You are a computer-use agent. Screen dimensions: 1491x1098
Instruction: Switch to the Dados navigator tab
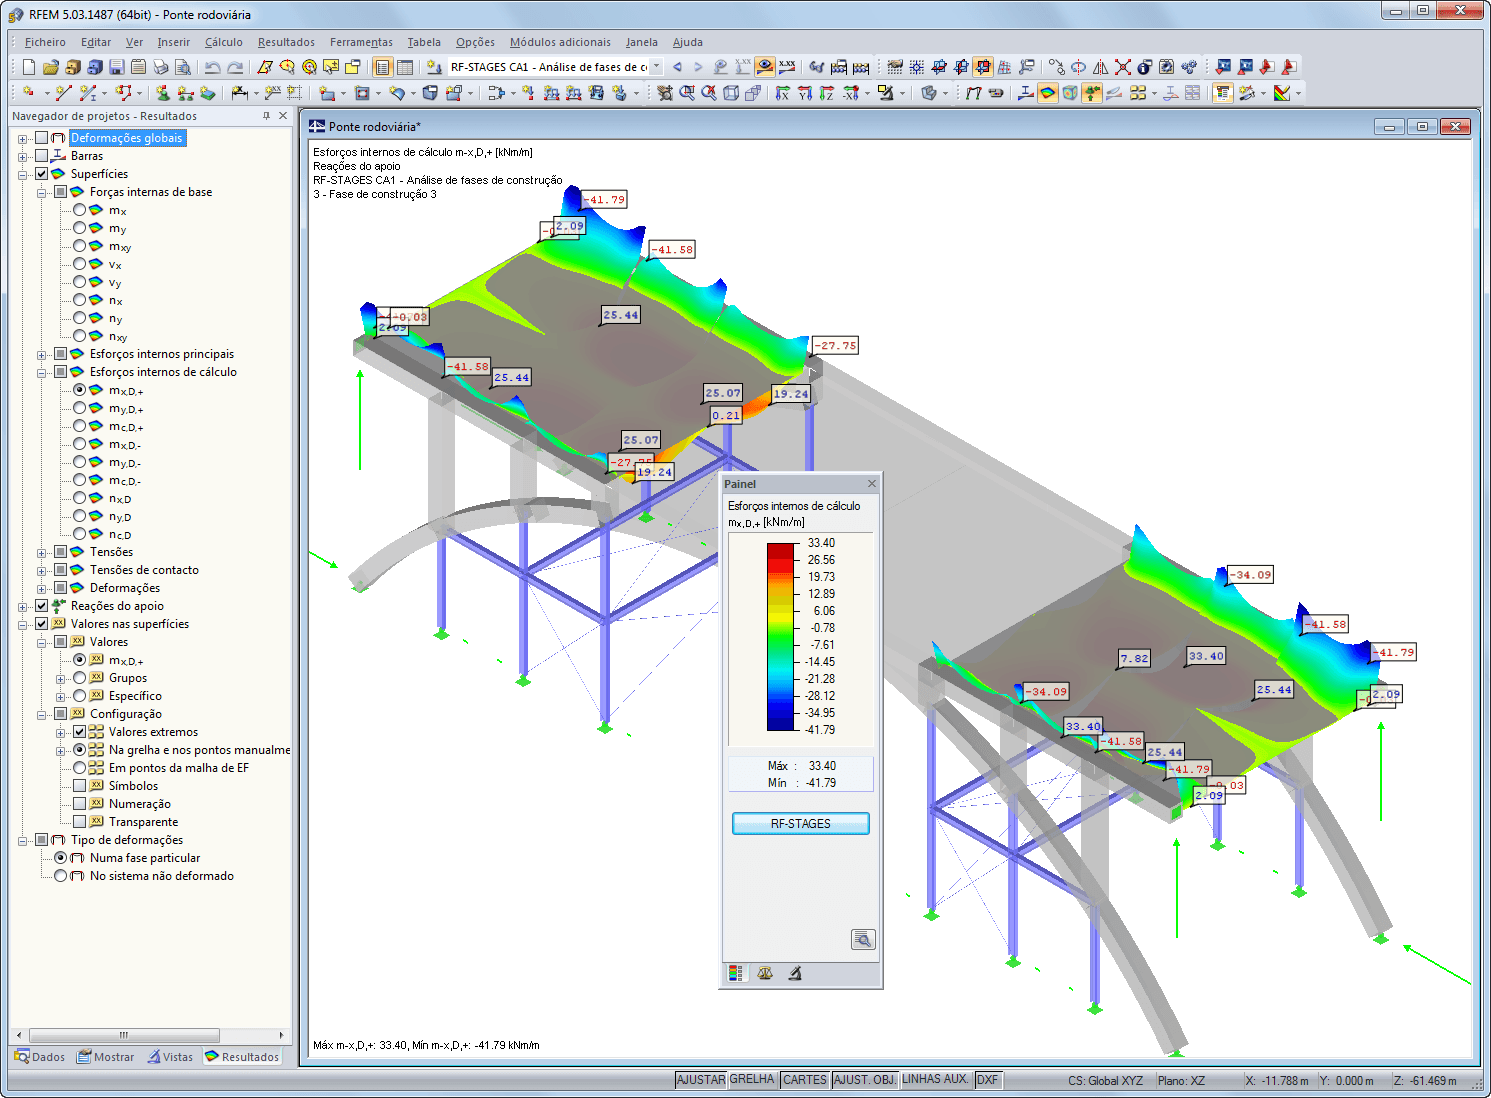40,1057
